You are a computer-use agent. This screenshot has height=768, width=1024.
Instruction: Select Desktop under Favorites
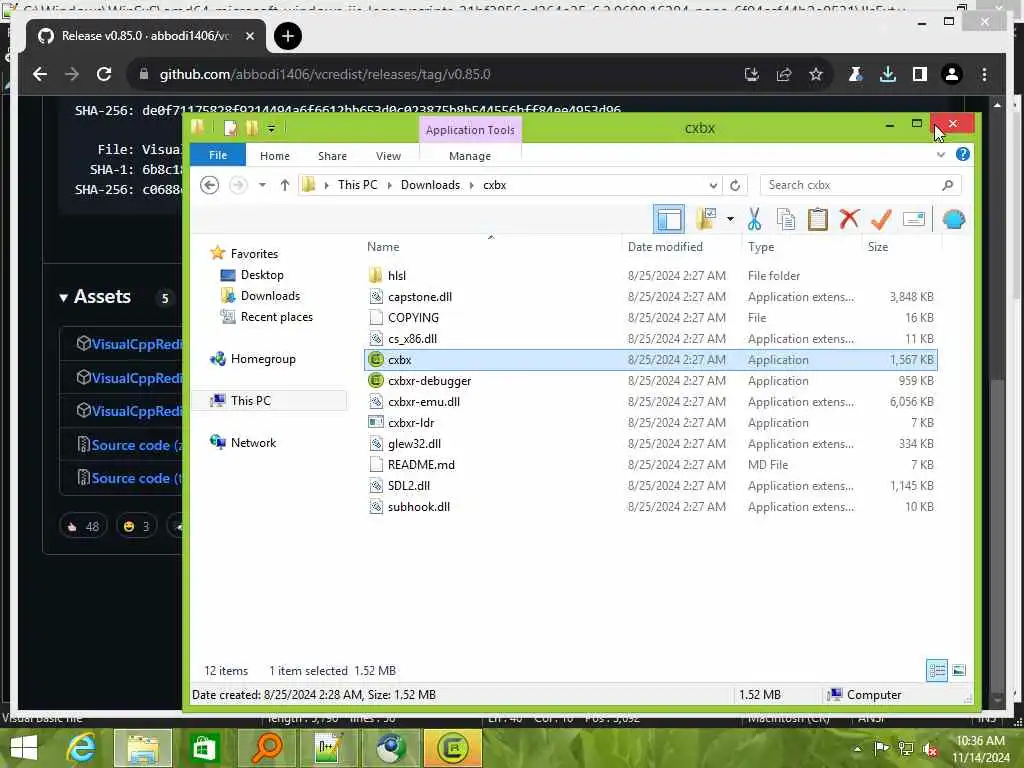(x=262, y=275)
